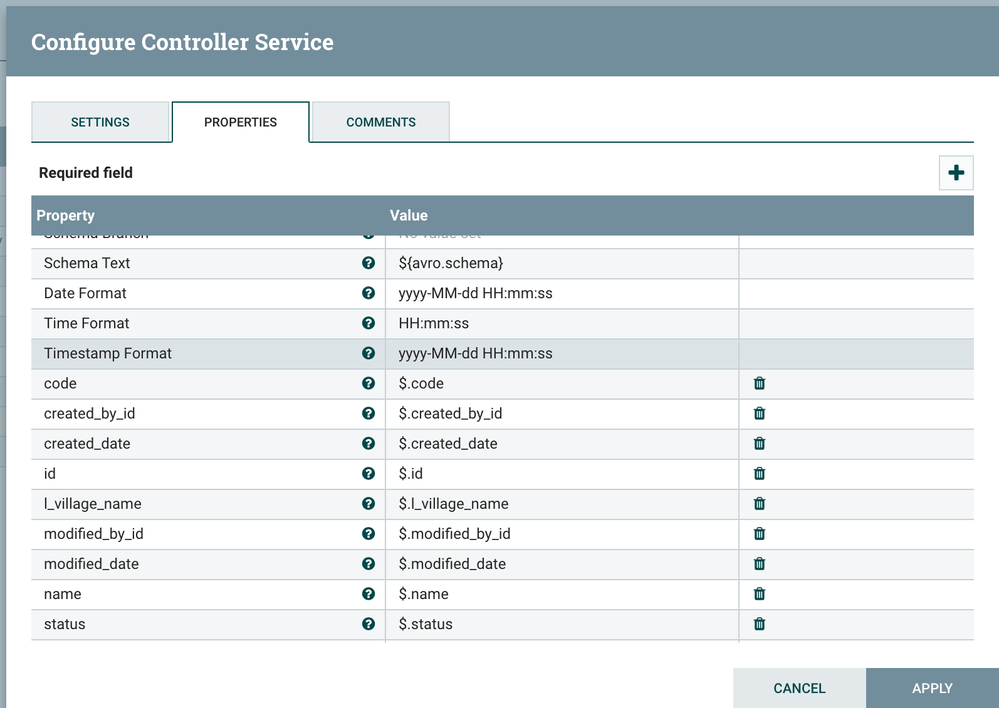Screen dimensions: 999x708
Task: Select the created_by_id property name
Action: pos(89,414)
